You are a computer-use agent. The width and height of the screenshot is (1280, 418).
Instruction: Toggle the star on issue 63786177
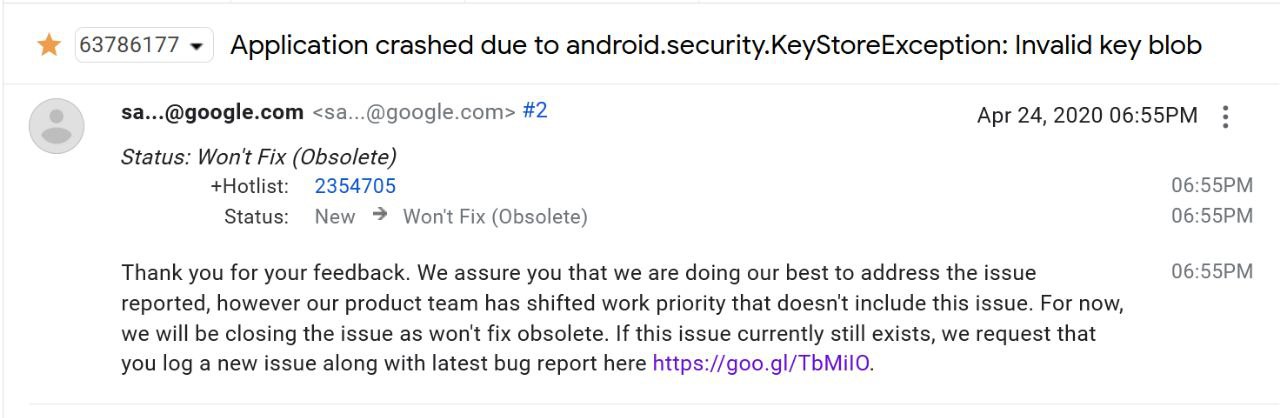pyautogui.click(x=49, y=45)
